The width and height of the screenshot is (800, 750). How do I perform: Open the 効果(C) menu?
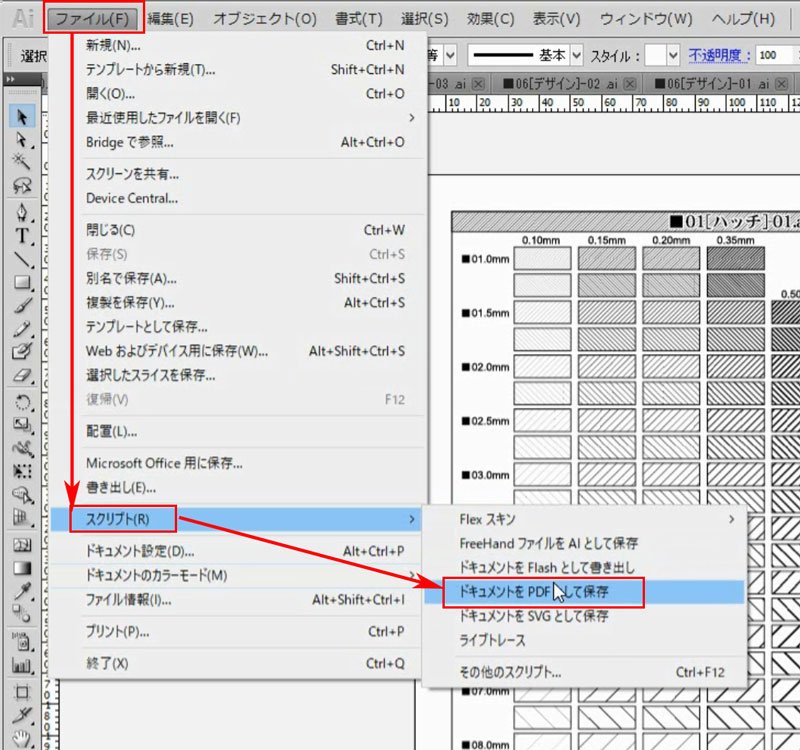click(x=490, y=19)
